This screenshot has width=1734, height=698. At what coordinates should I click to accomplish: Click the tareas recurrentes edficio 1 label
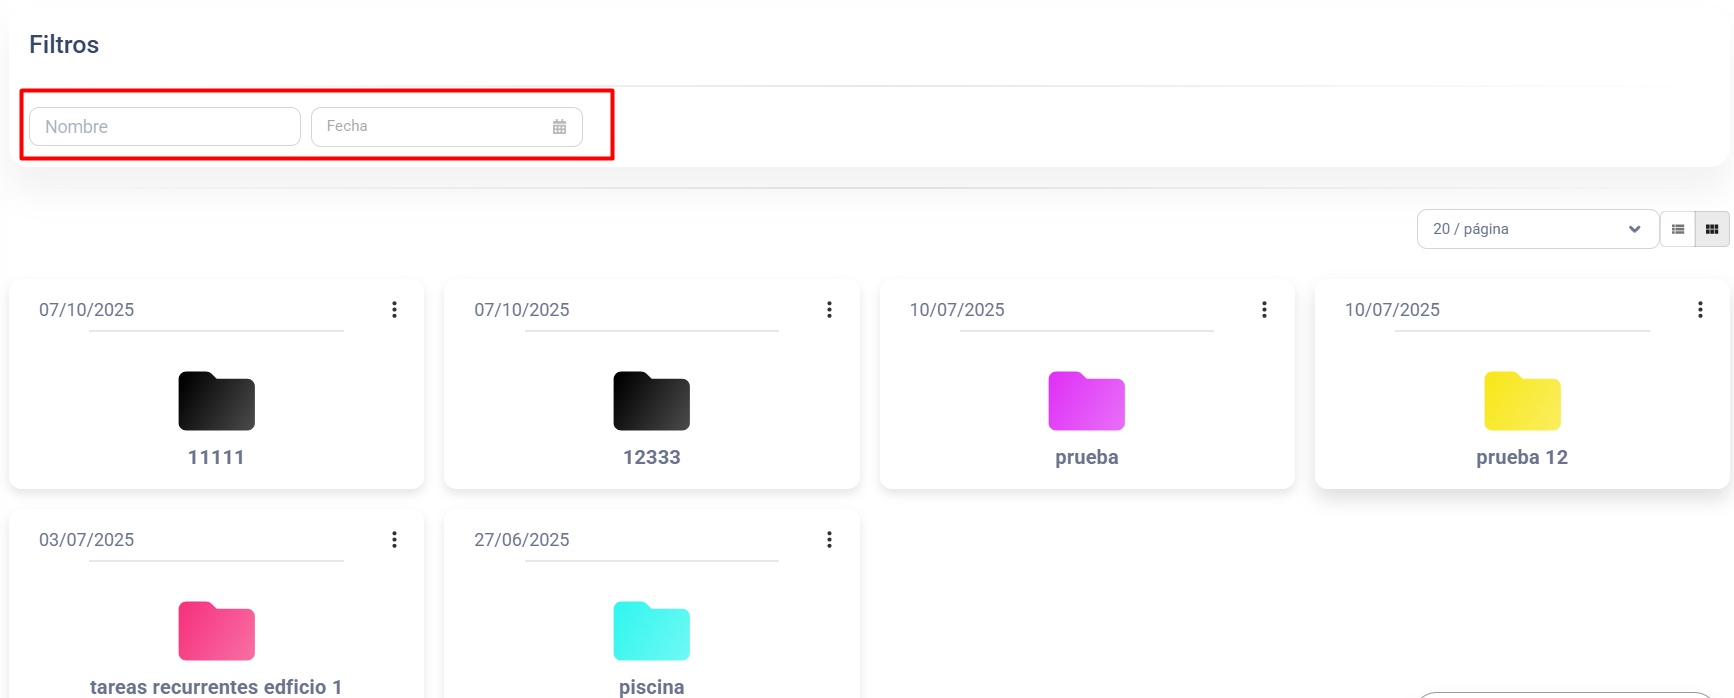(216, 686)
